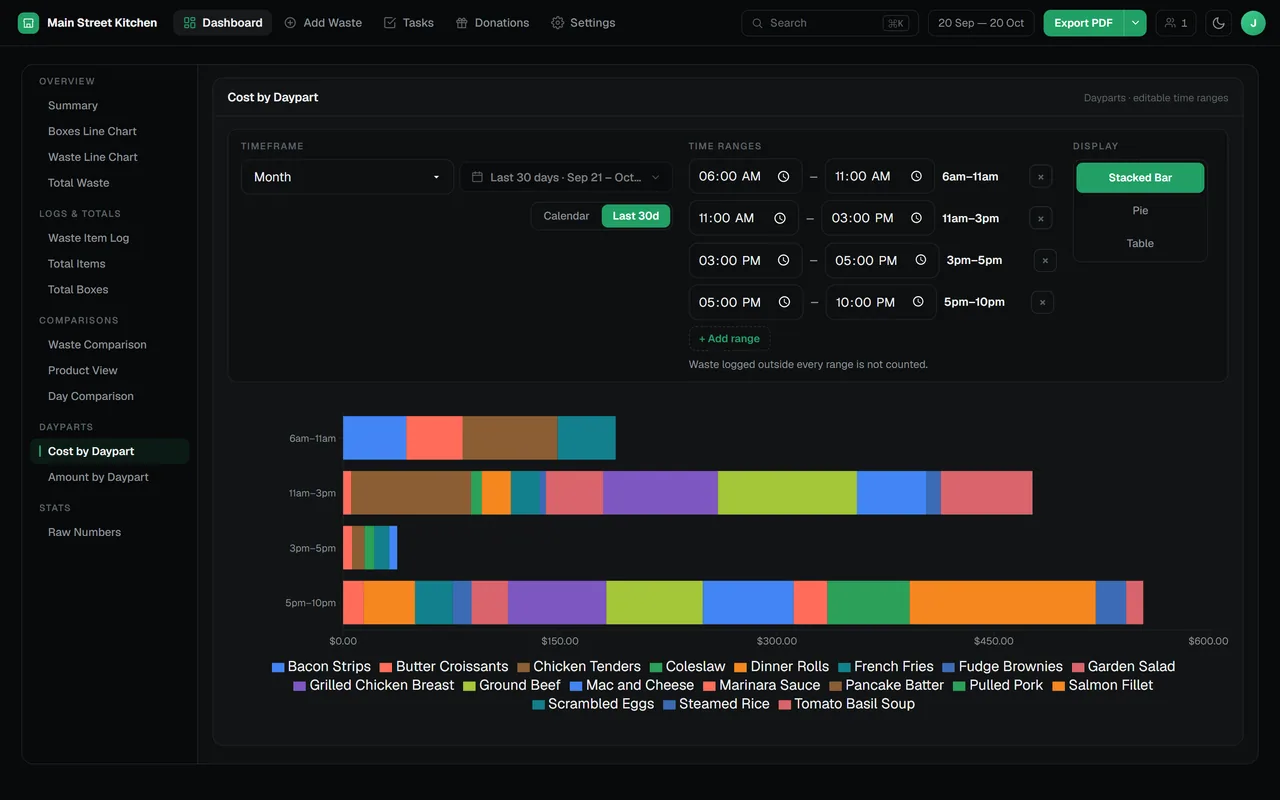
Task: Open the Settings tab
Action: tap(583, 23)
